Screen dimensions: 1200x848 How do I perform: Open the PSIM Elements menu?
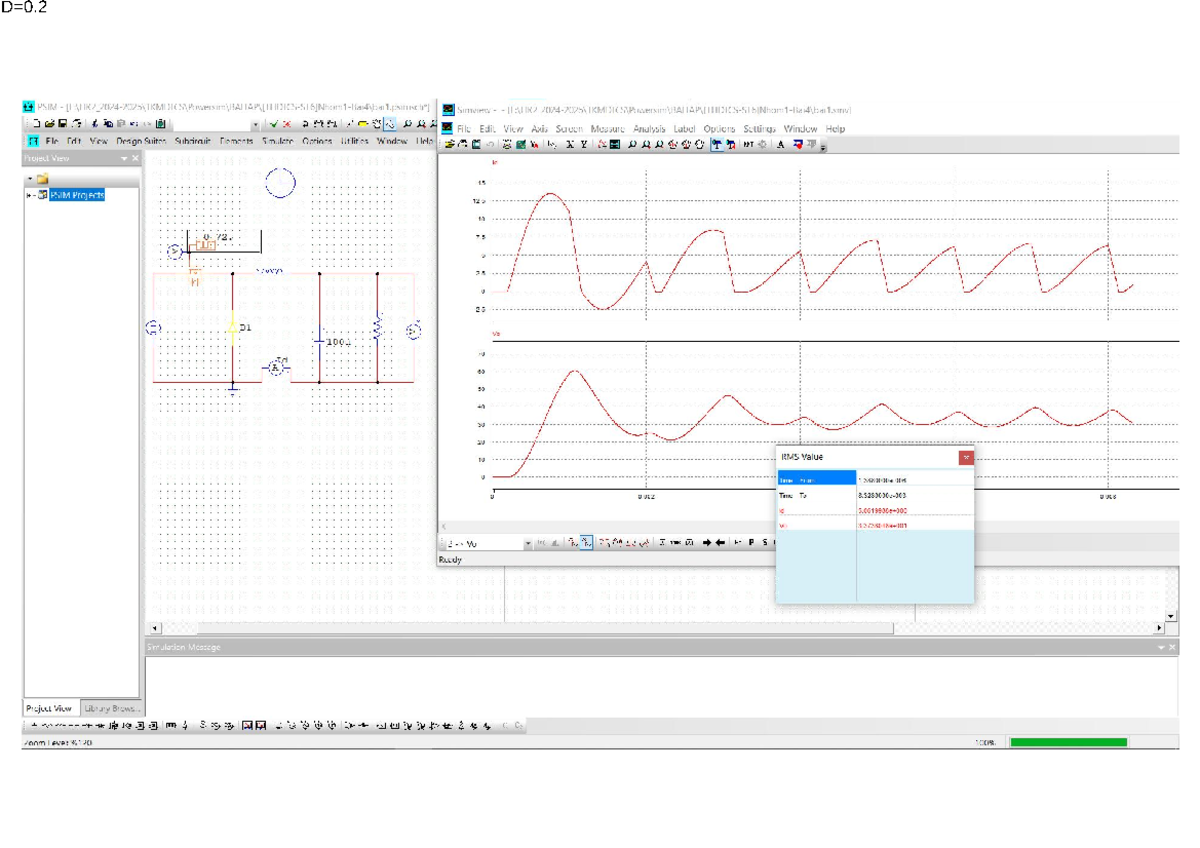pyautogui.click(x=236, y=141)
